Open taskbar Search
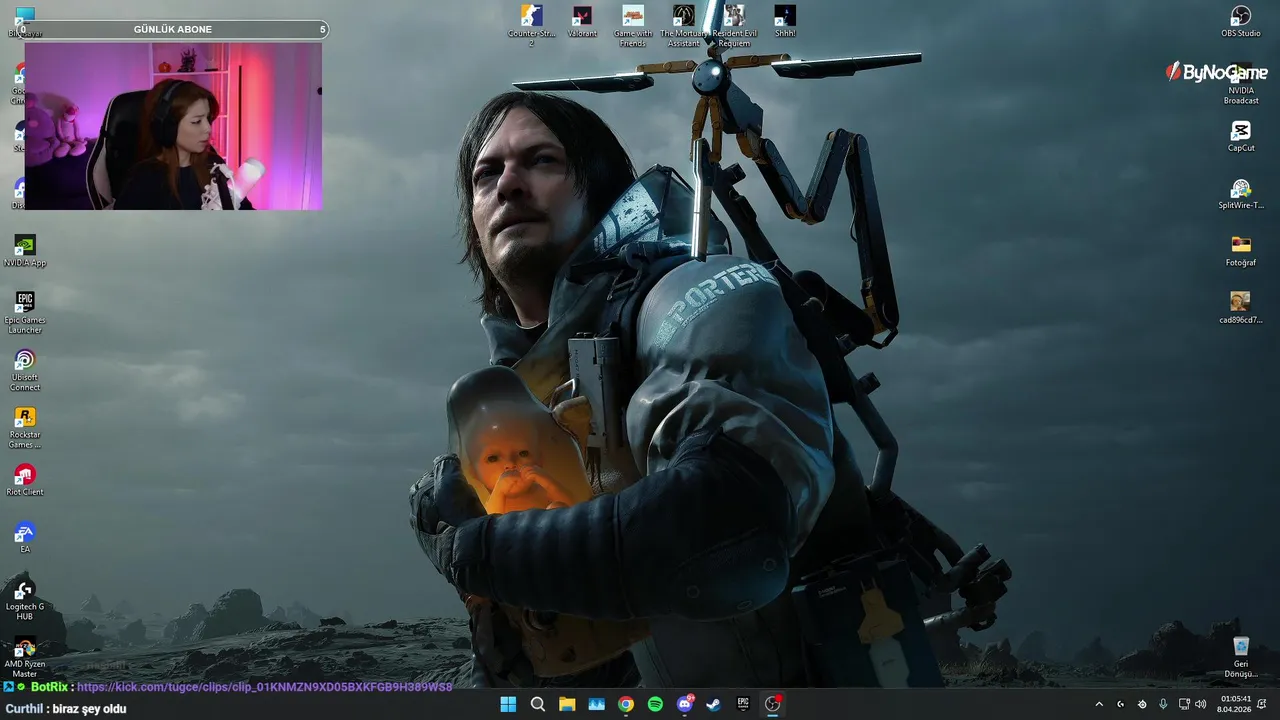This screenshot has width=1280, height=720. (x=538, y=704)
